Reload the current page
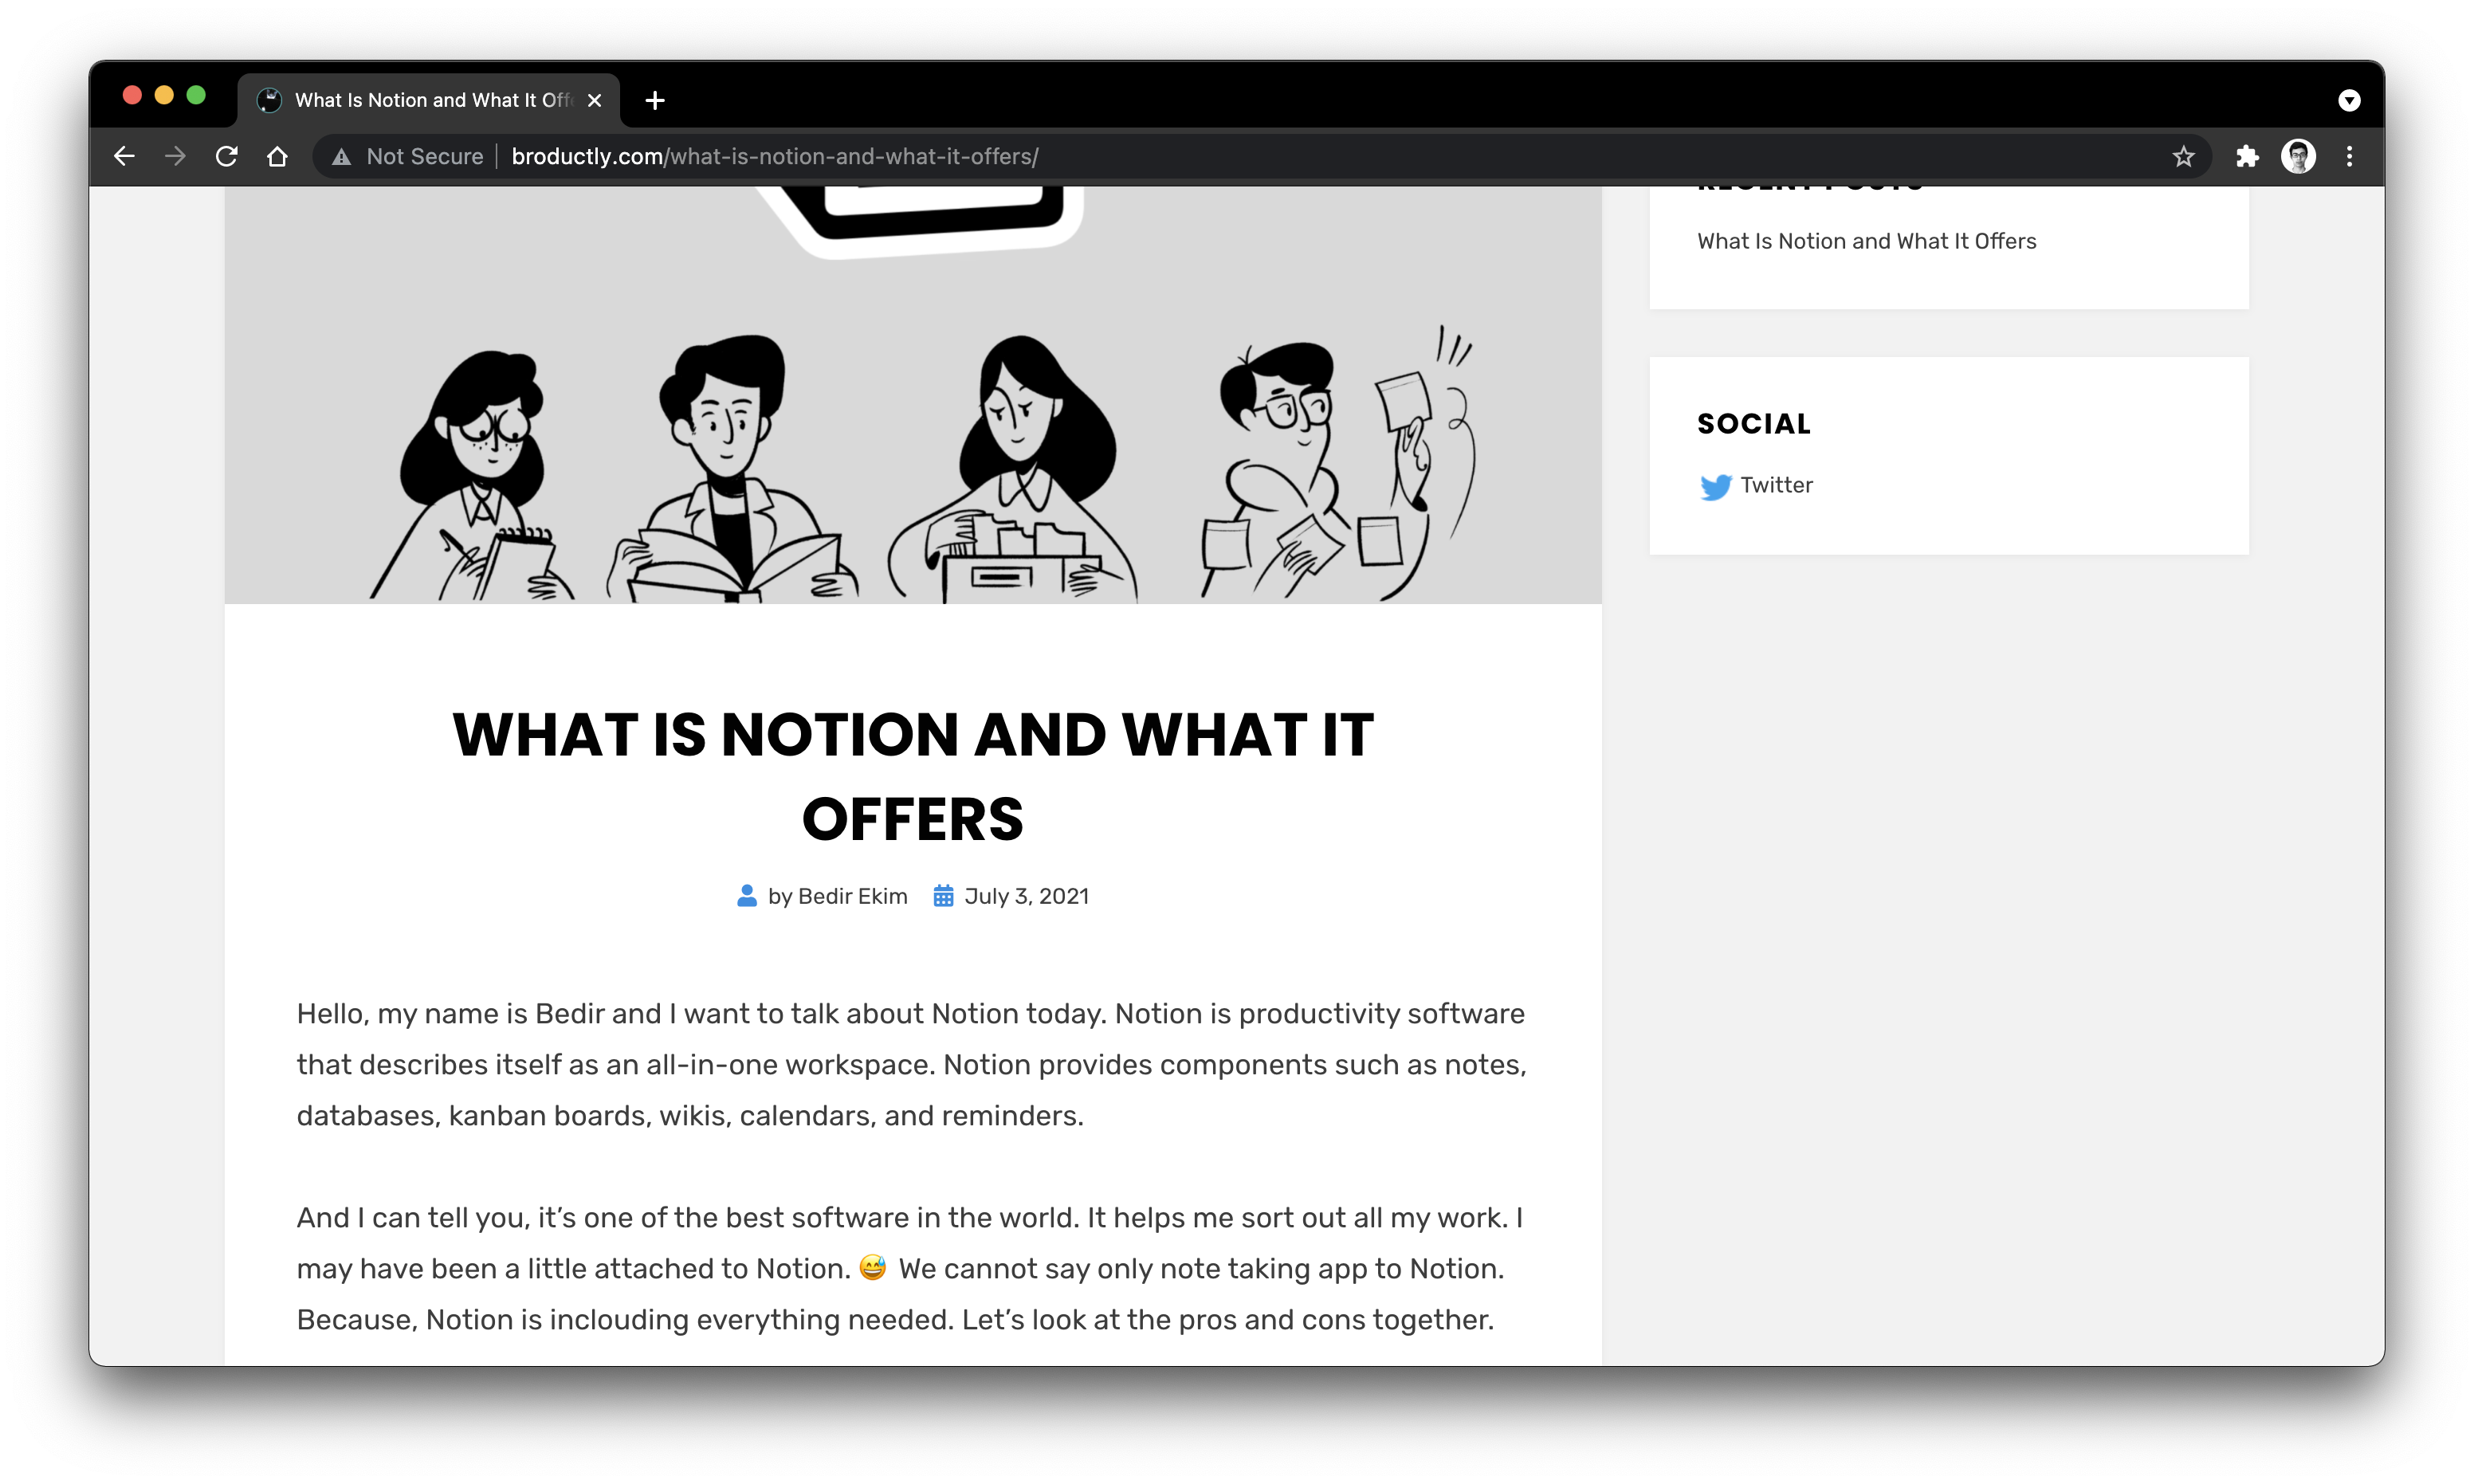The width and height of the screenshot is (2474, 1484). [227, 156]
